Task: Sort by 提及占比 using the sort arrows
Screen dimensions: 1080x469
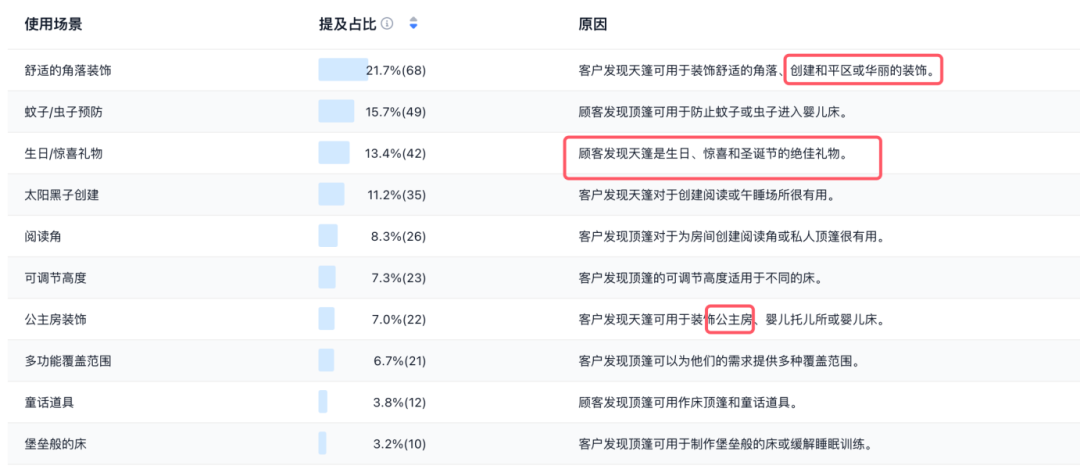Action: pos(413,24)
